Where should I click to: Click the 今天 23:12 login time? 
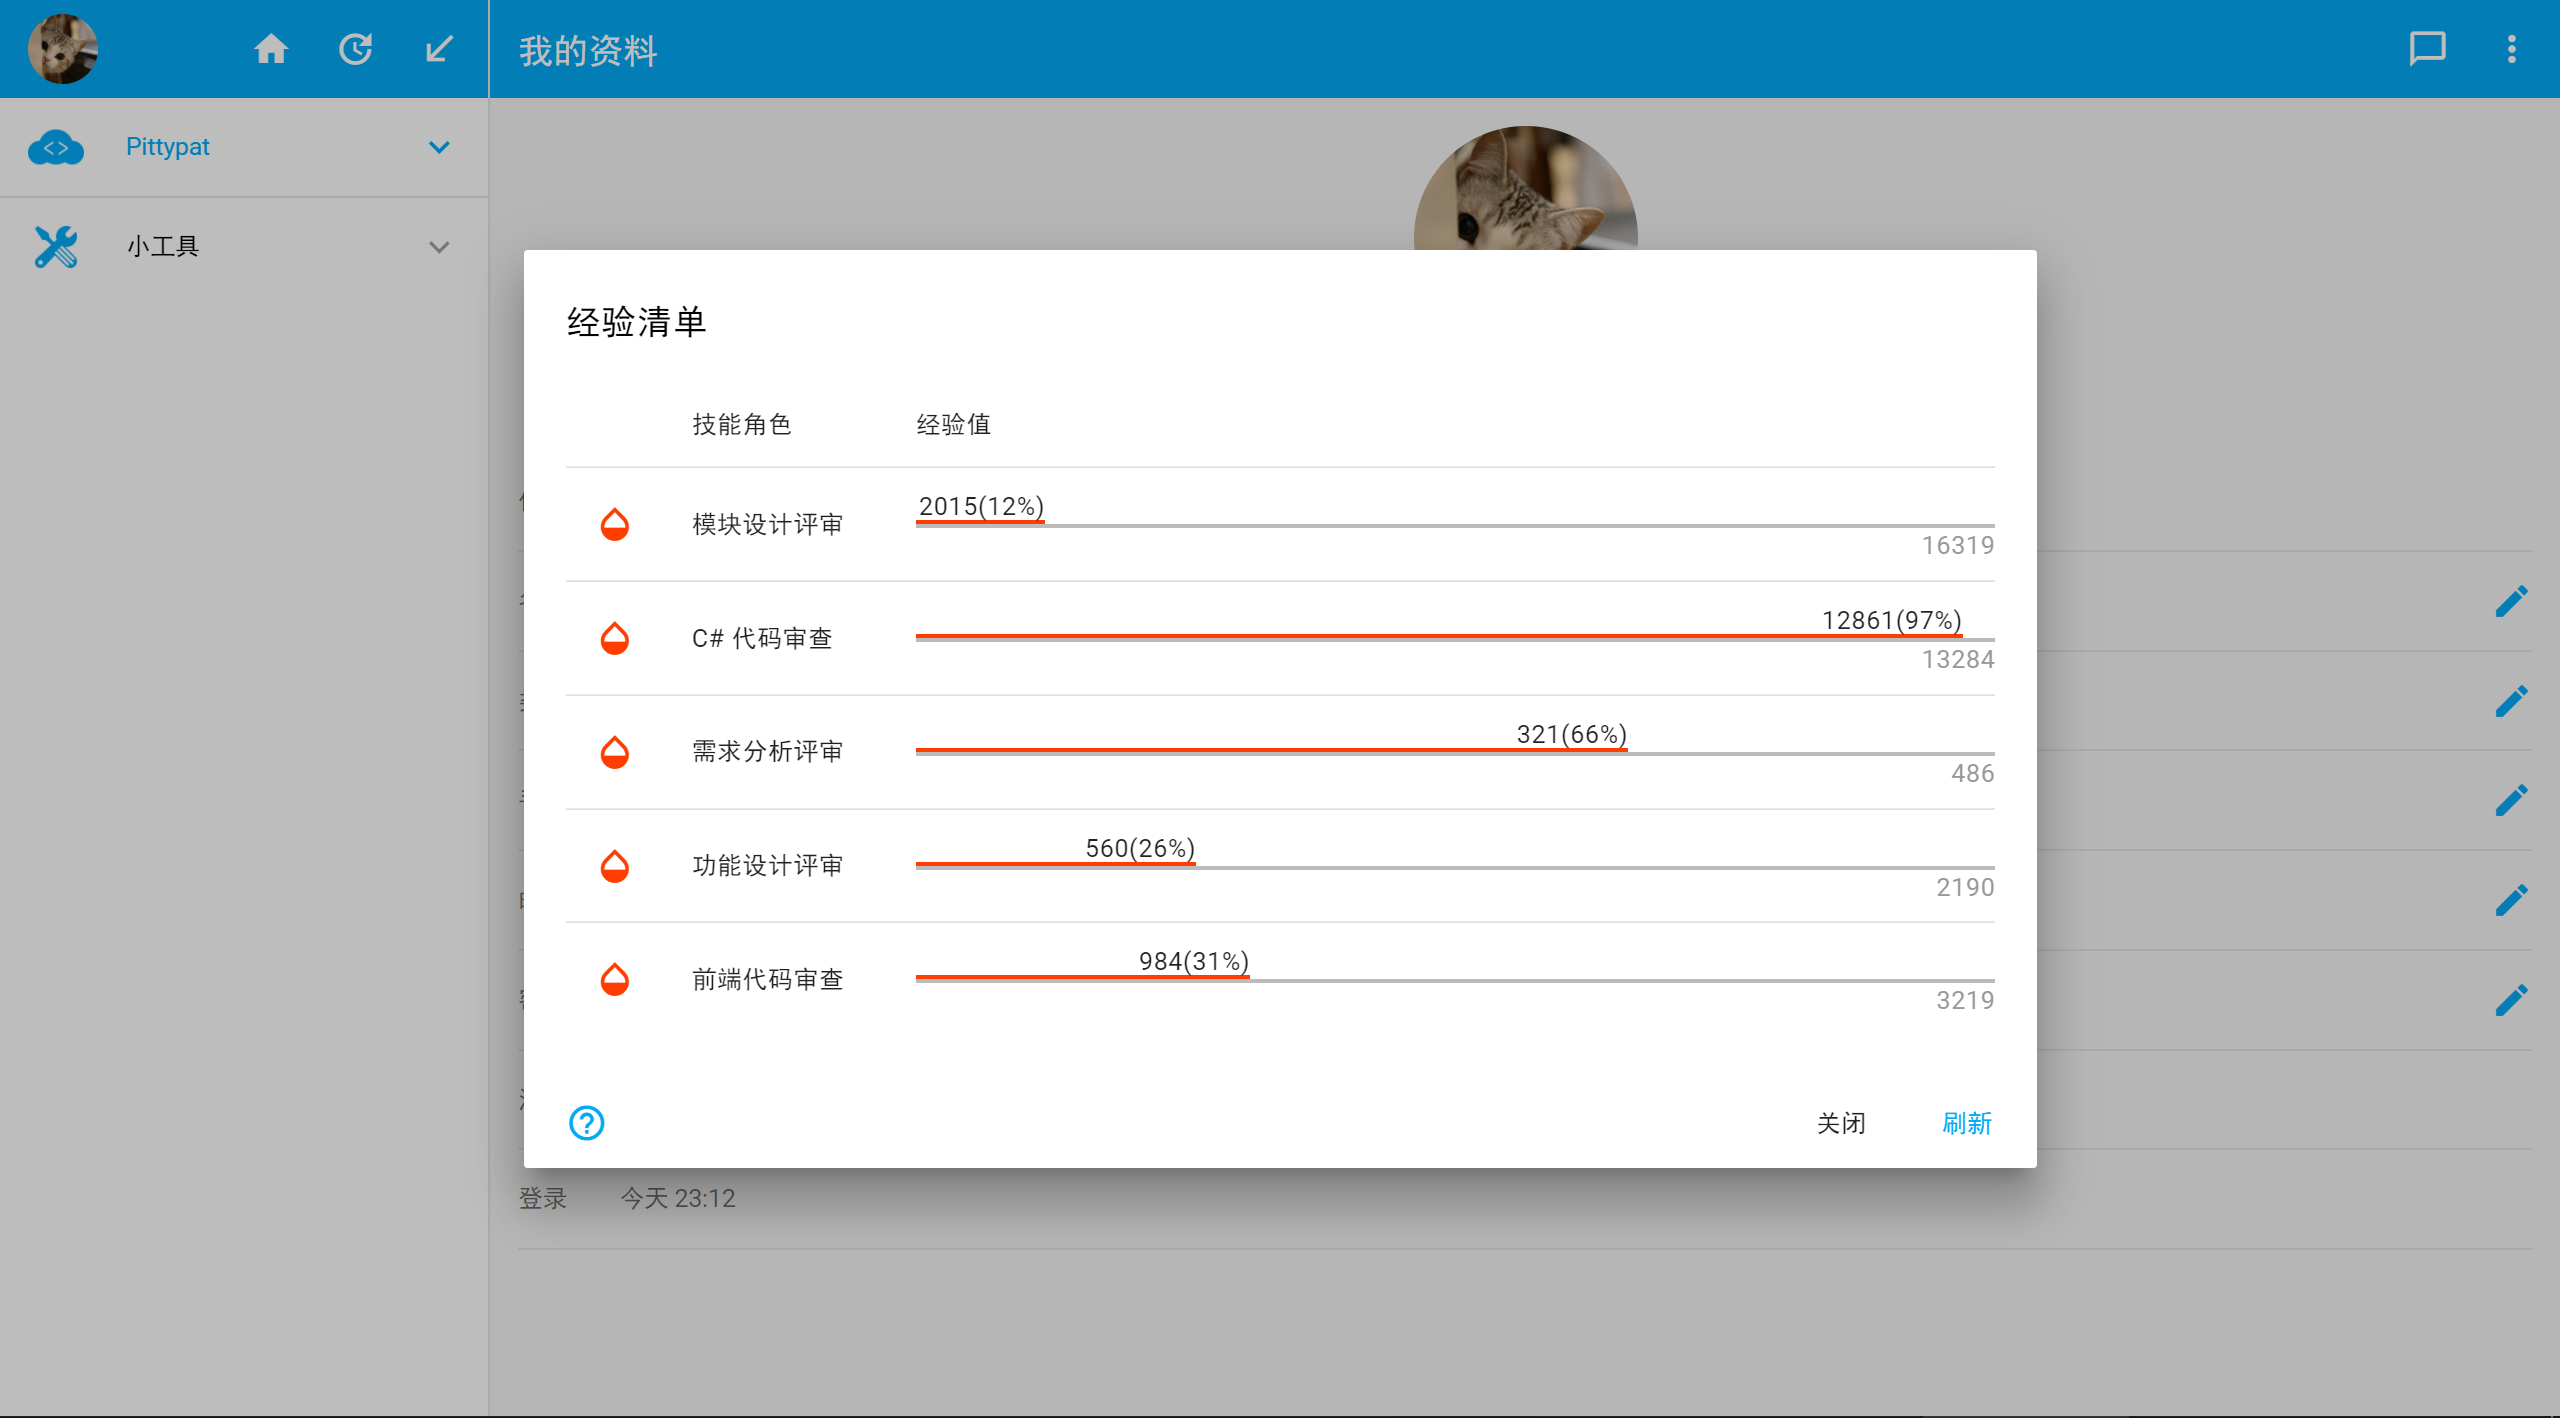click(678, 1198)
